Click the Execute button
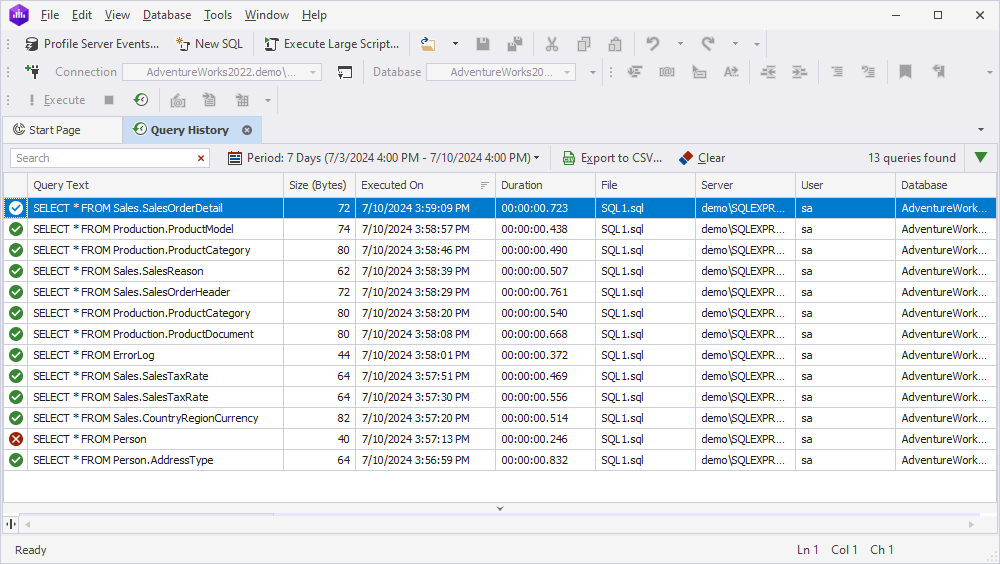 tap(56, 100)
